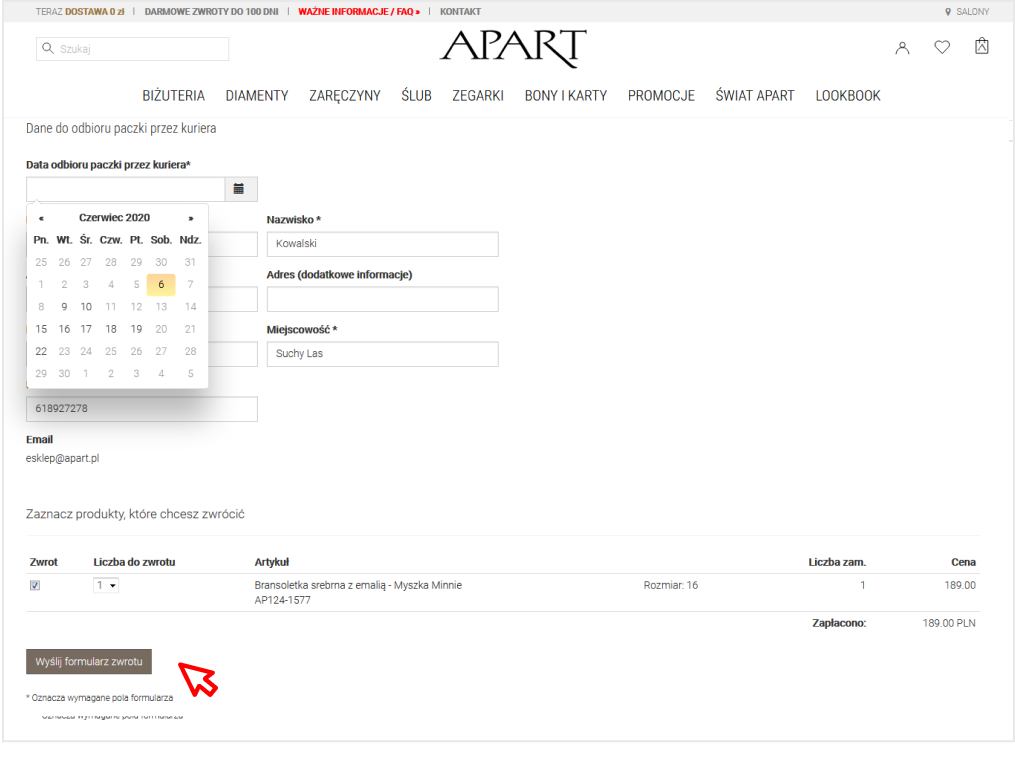Go to previous month in calendar

click(x=41, y=218)
